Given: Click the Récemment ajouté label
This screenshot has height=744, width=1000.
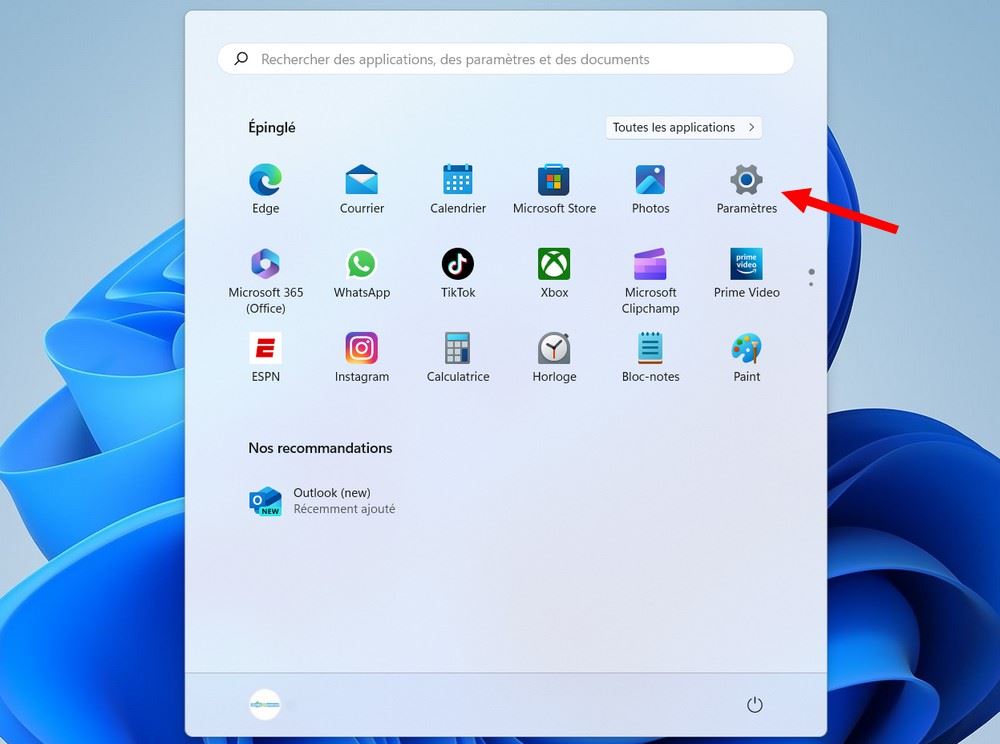Looking at the screenshot, I should click(344, 509).
